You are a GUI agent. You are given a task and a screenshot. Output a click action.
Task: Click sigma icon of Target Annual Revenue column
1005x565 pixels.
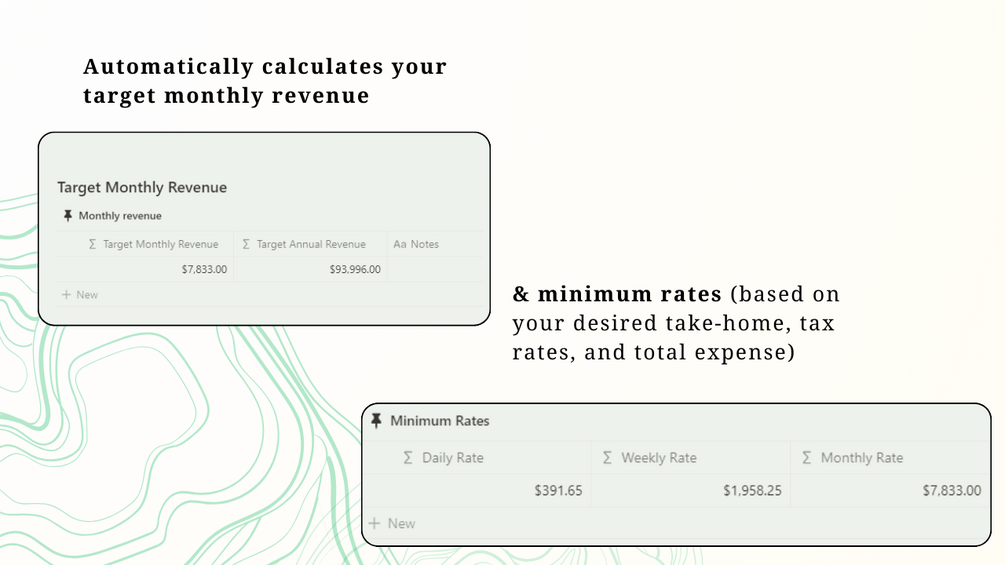coord(246,244)
